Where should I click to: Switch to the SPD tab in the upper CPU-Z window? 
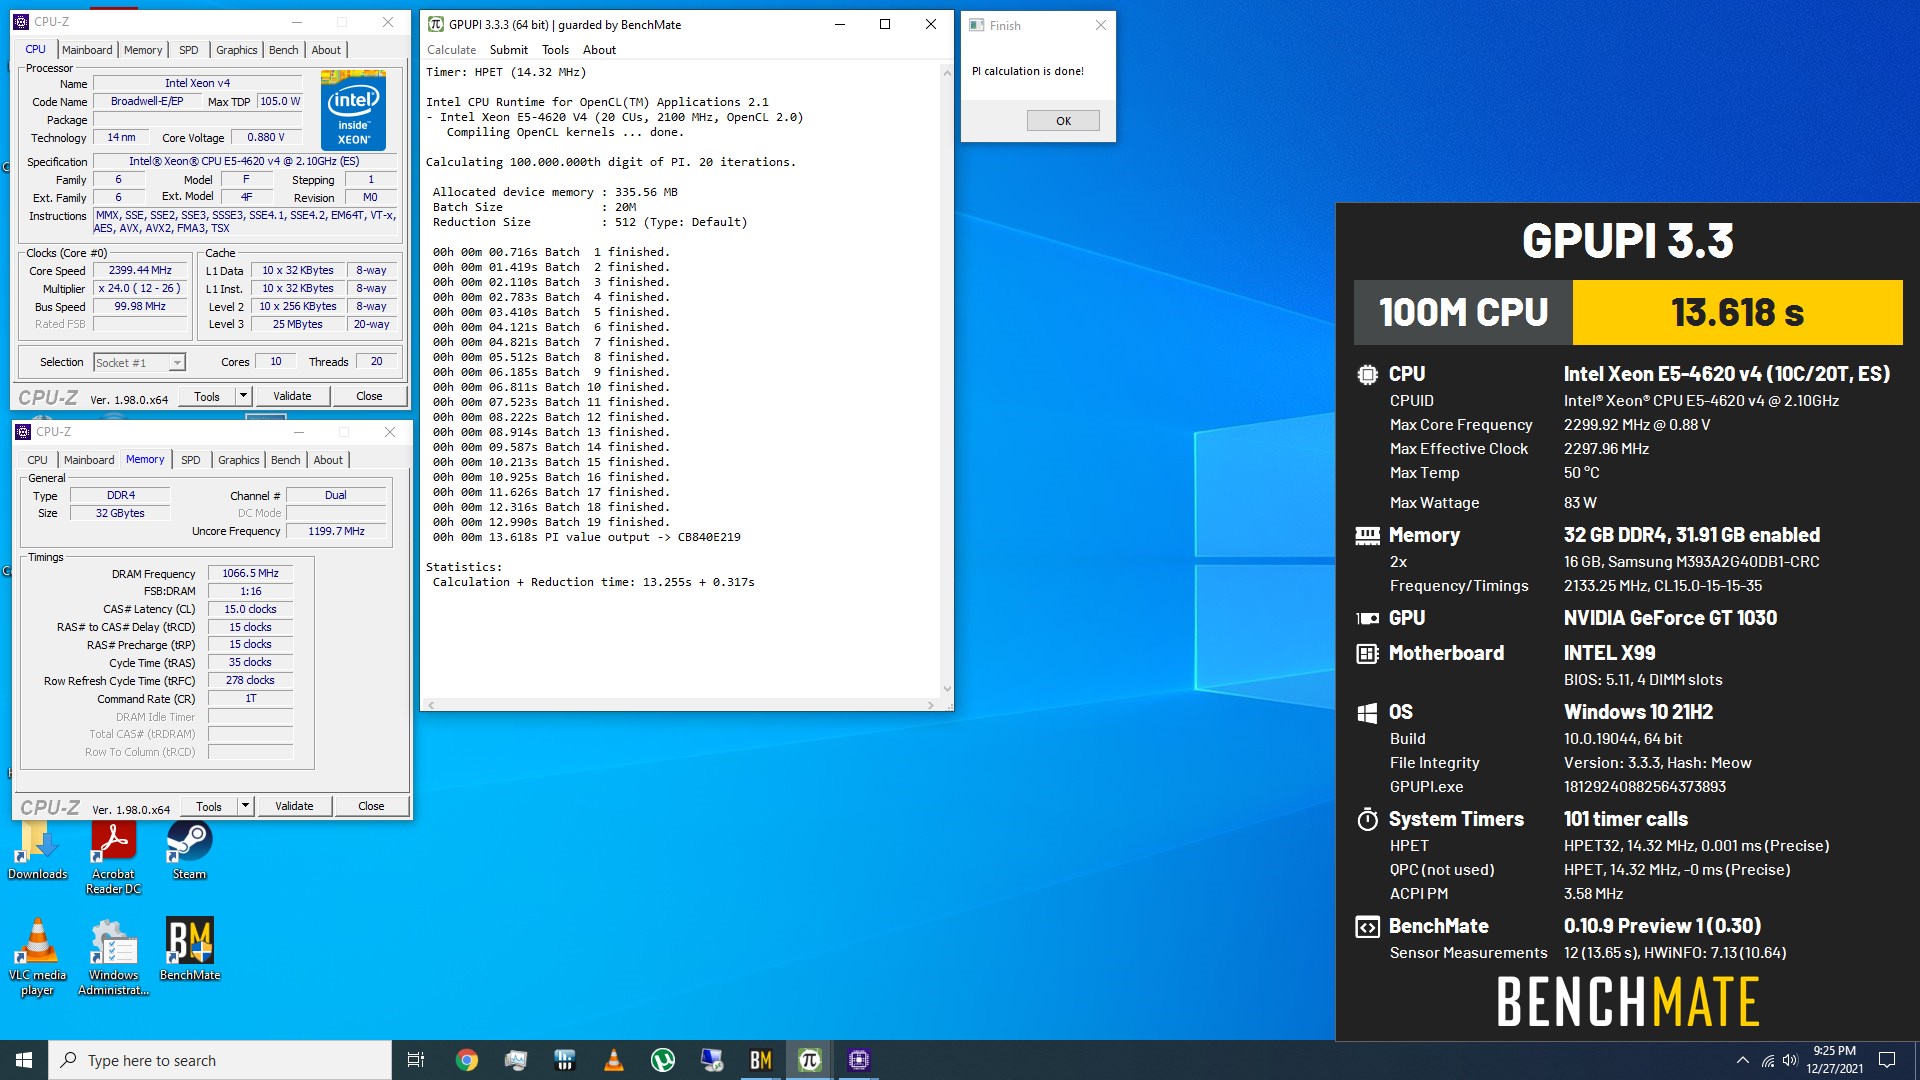click(189, 50)
